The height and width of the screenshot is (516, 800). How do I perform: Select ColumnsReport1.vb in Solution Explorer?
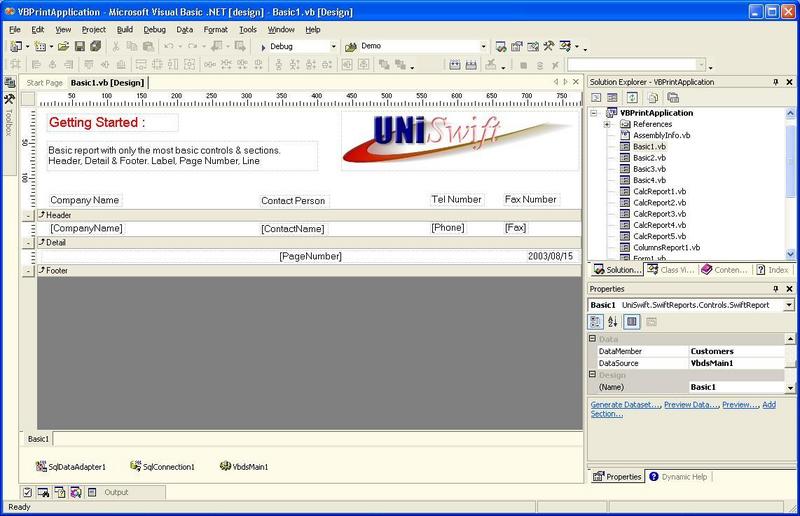click(666, 248)
